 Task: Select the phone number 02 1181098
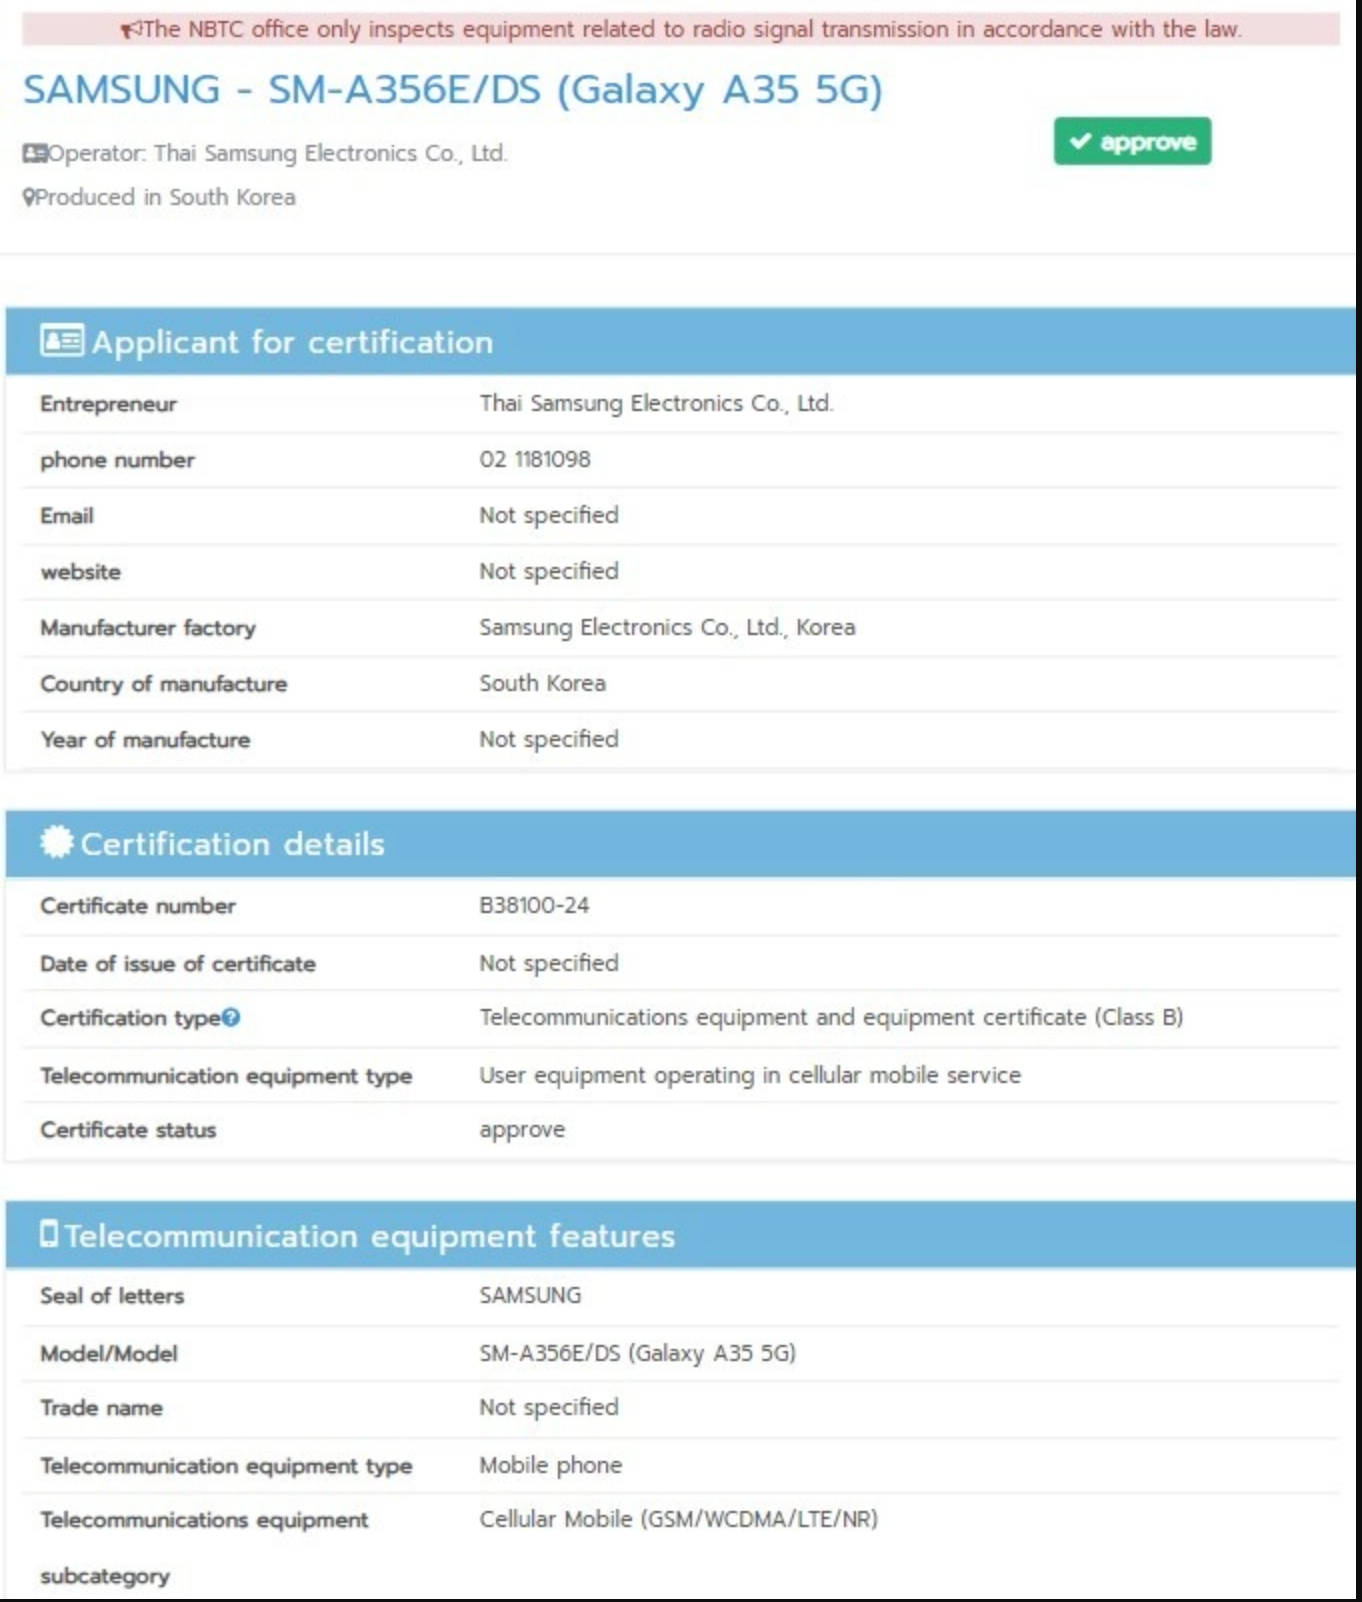point(535,460)
